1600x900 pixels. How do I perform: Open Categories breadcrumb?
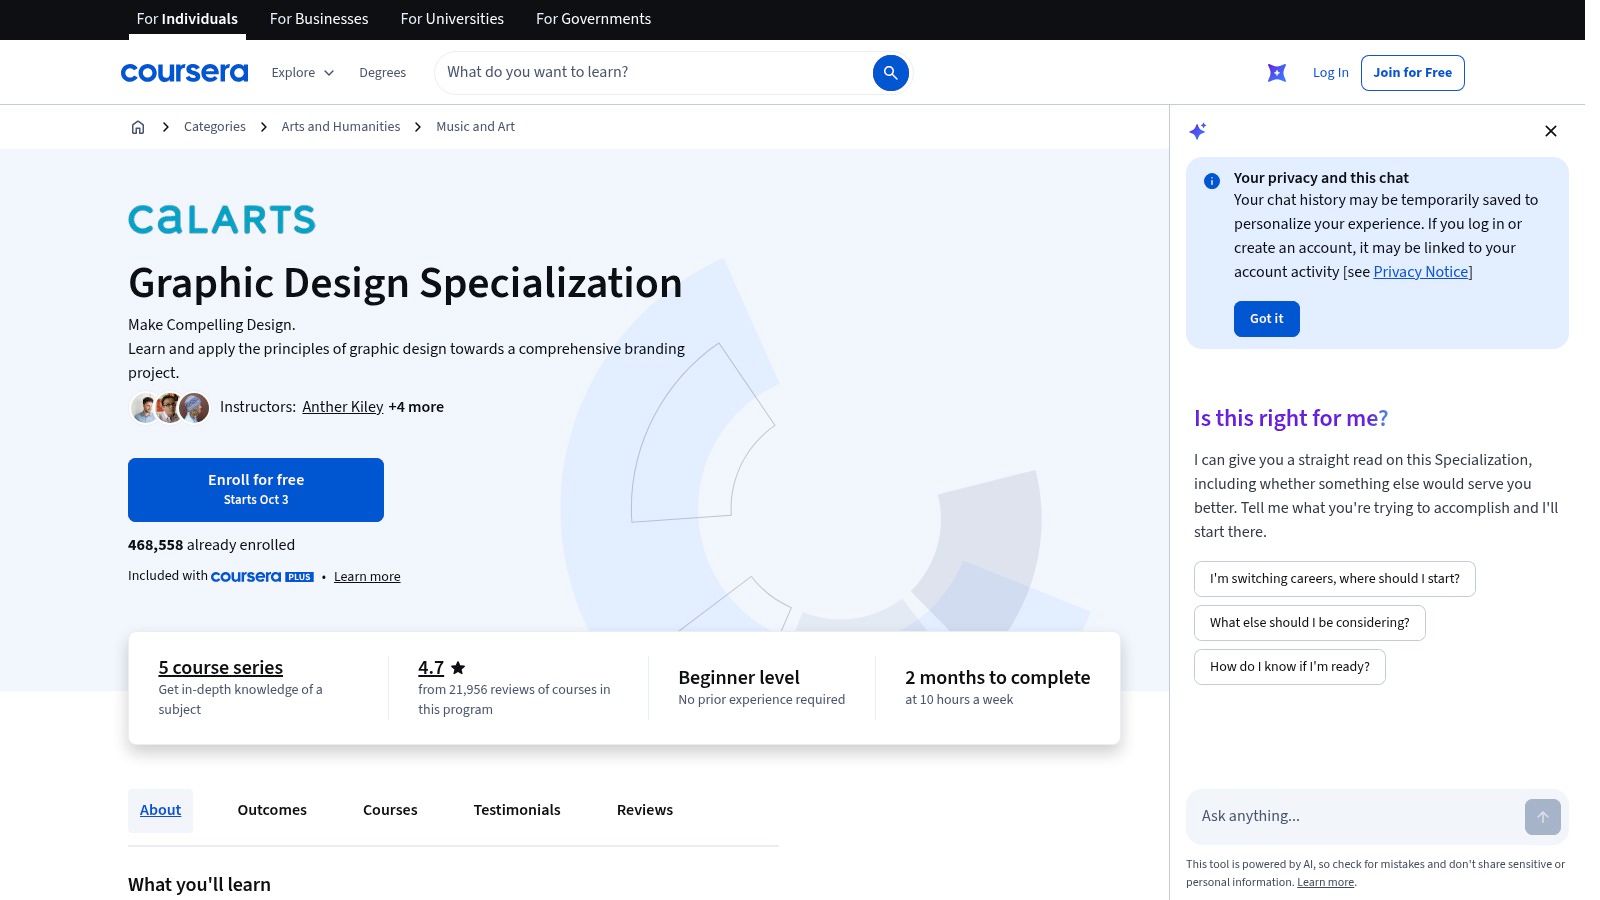(x=215, y=127)
